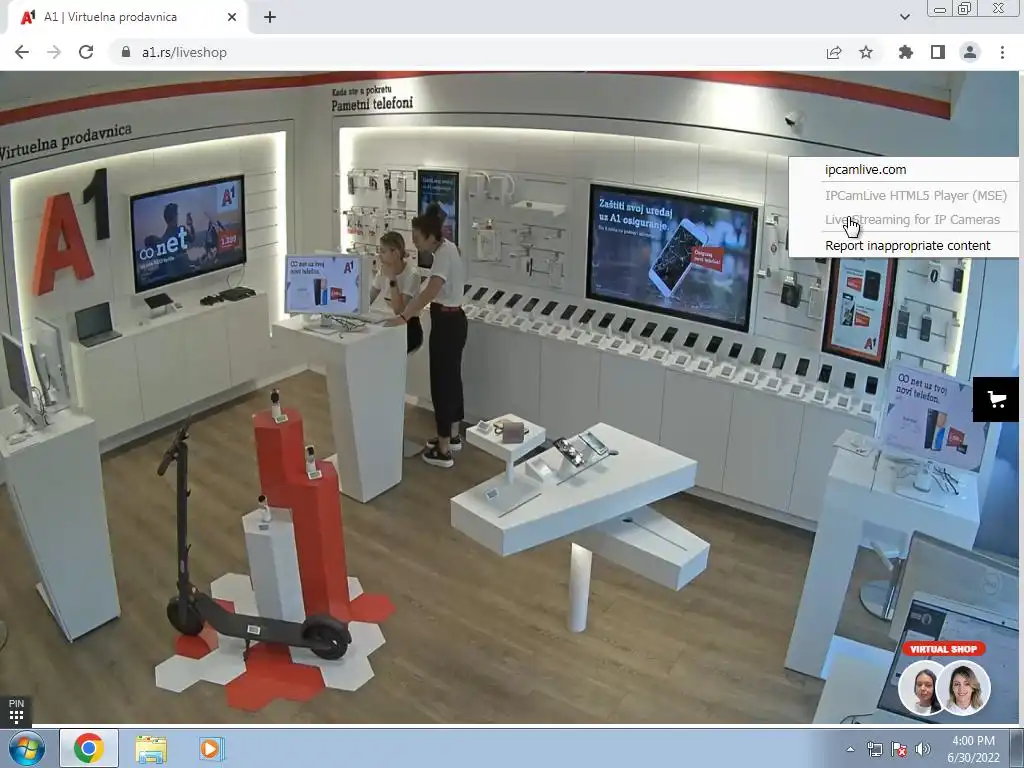
Task: Open the volume speaker tray icon
Action: point(923,749)
